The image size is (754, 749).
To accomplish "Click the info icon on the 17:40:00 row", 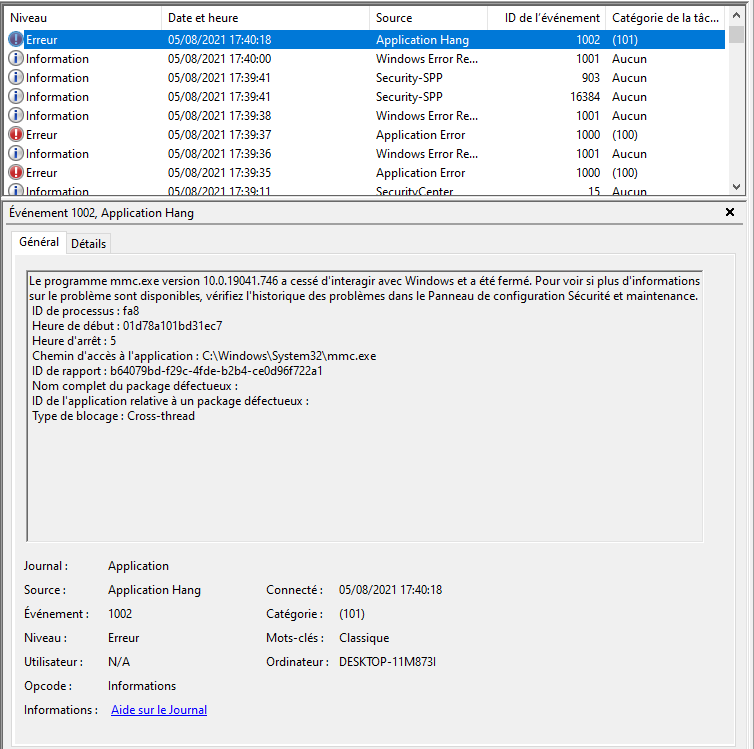I will 16,59.
